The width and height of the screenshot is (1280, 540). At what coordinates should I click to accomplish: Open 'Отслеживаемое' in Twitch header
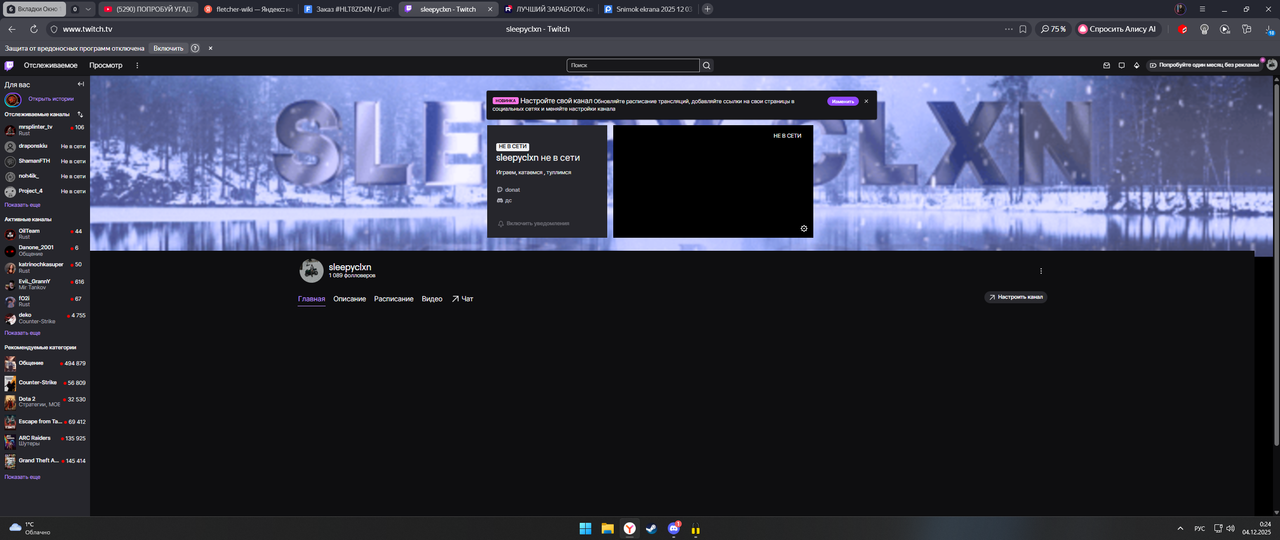[50, 65]
